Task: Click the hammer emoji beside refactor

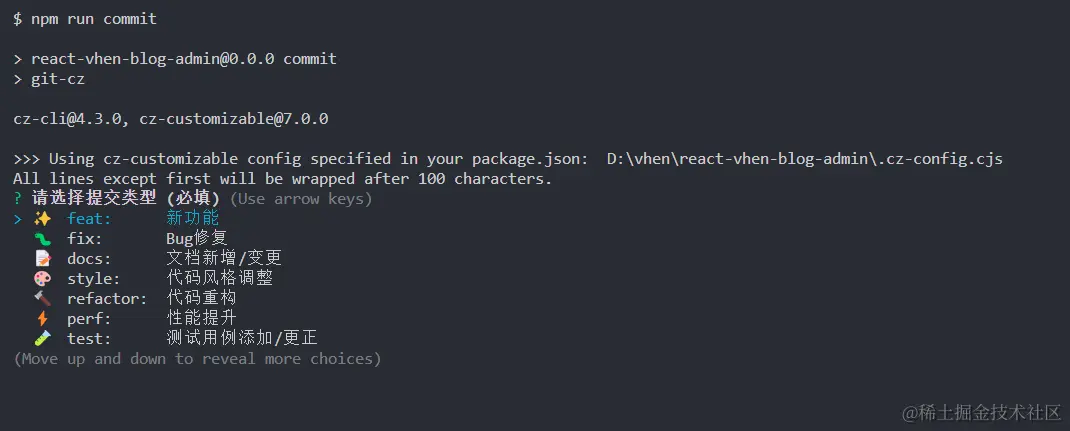Action: coord(42,299)
